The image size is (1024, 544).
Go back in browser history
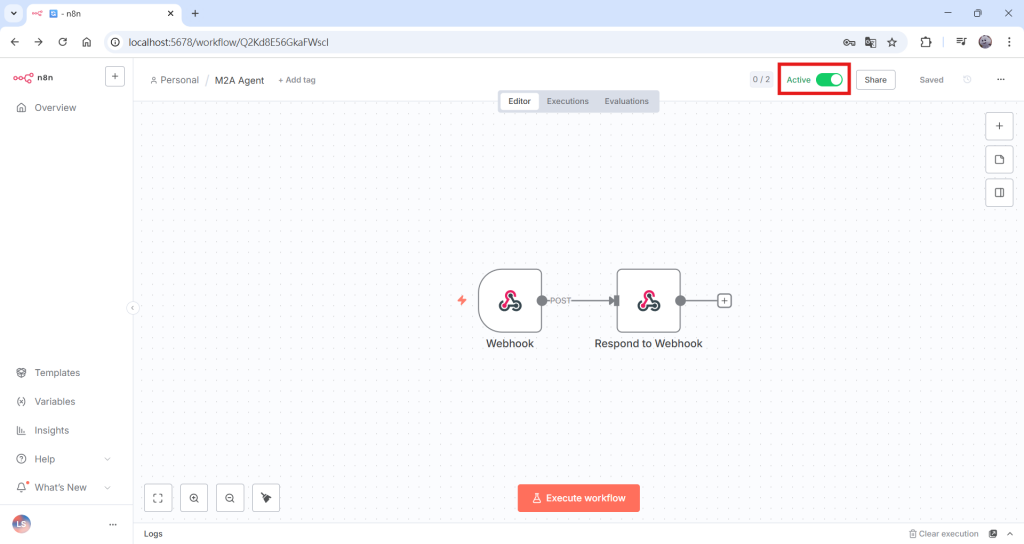pyautogui.click(x=14, y=42)
